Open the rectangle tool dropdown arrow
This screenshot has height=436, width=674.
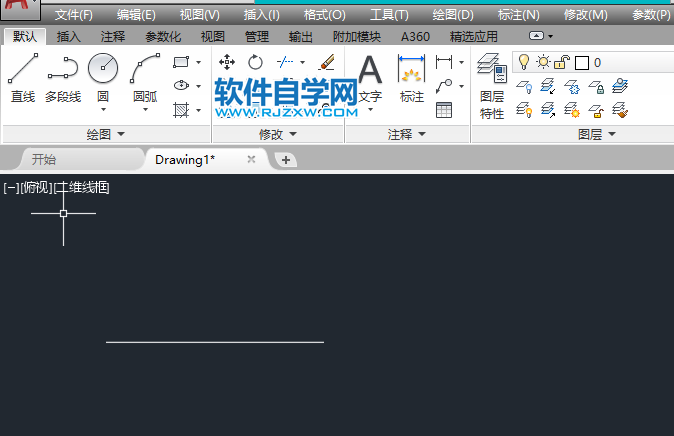[x=199, y=62]
